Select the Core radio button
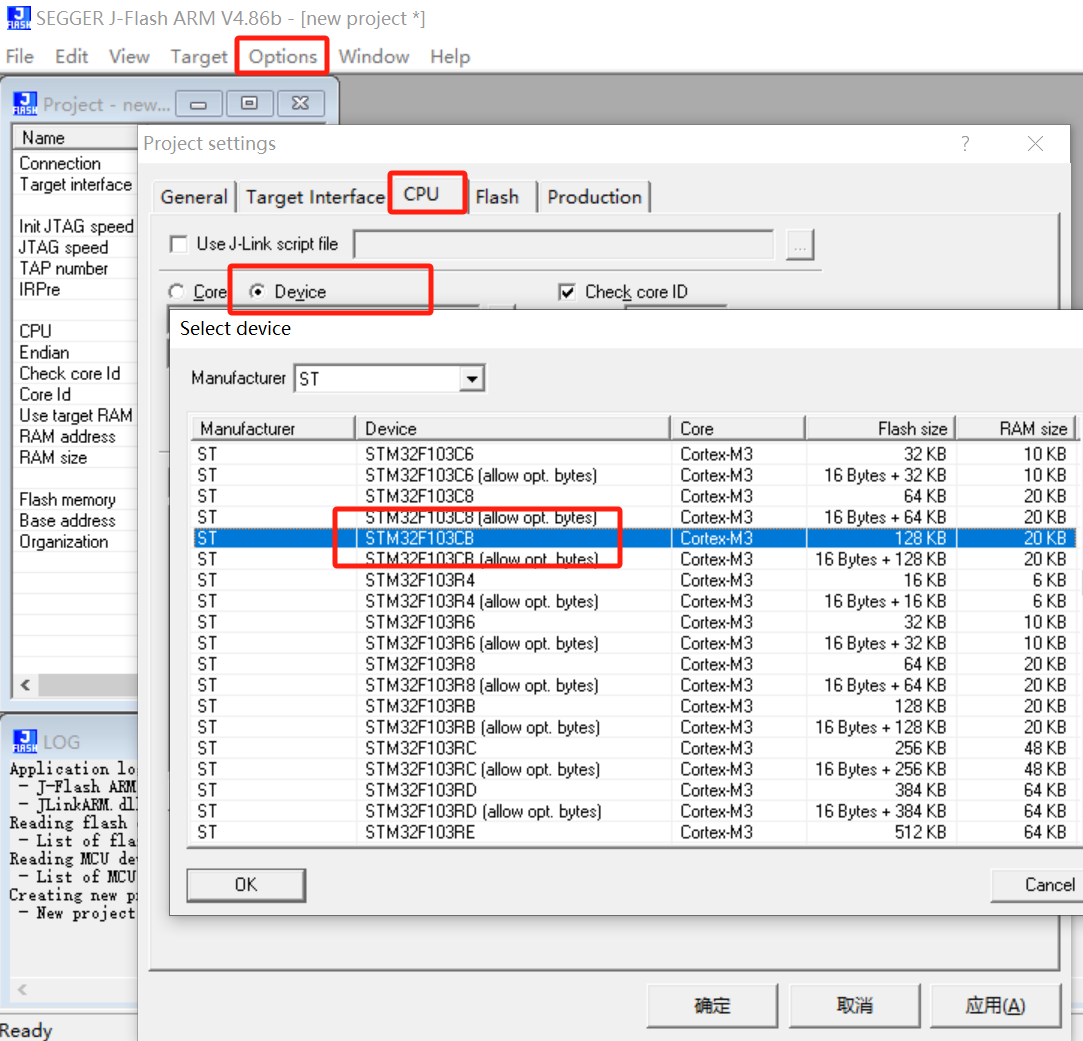Viewport: 1083px width, 1041px height. tap(177, 292)
